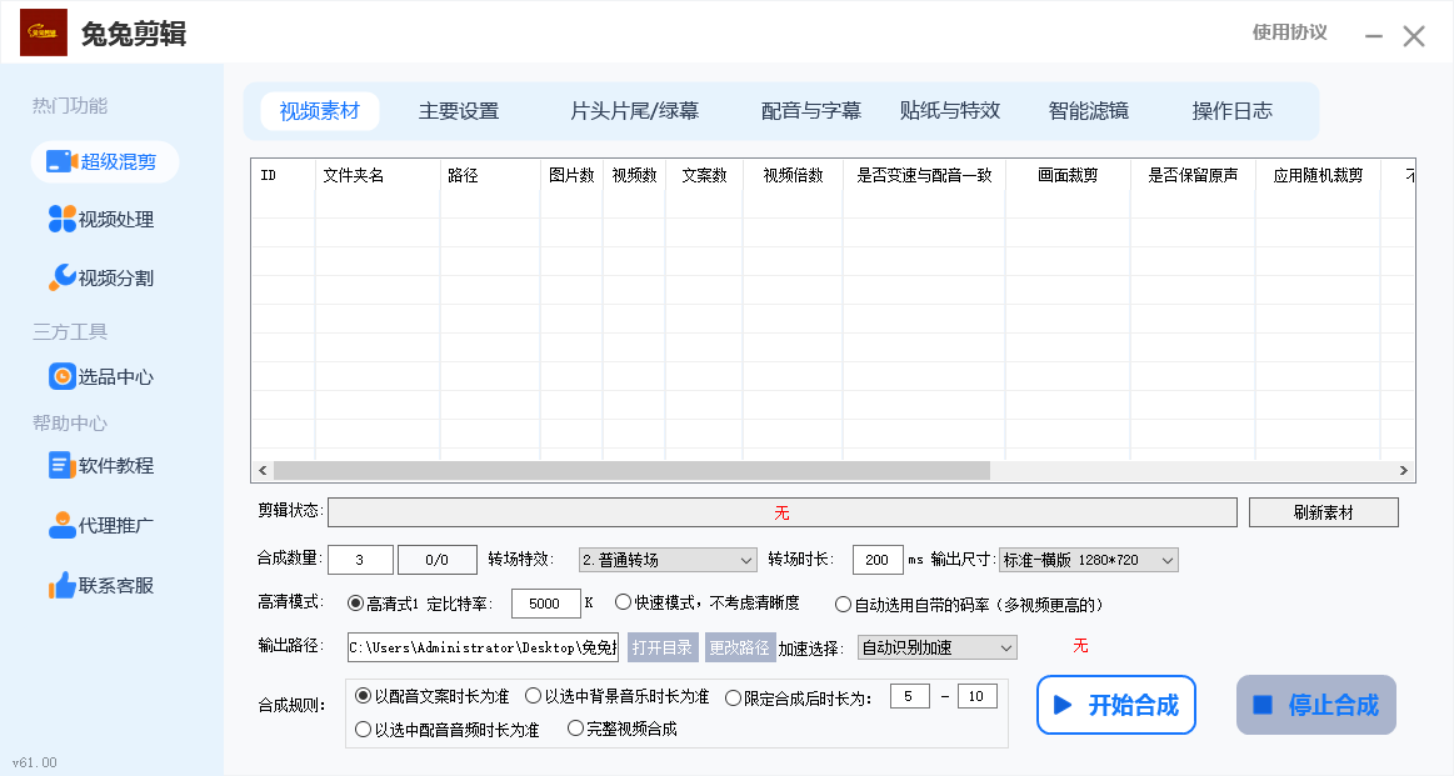
Task: Choose 完整视频合成 rule
Action: [x=575, y=729]
